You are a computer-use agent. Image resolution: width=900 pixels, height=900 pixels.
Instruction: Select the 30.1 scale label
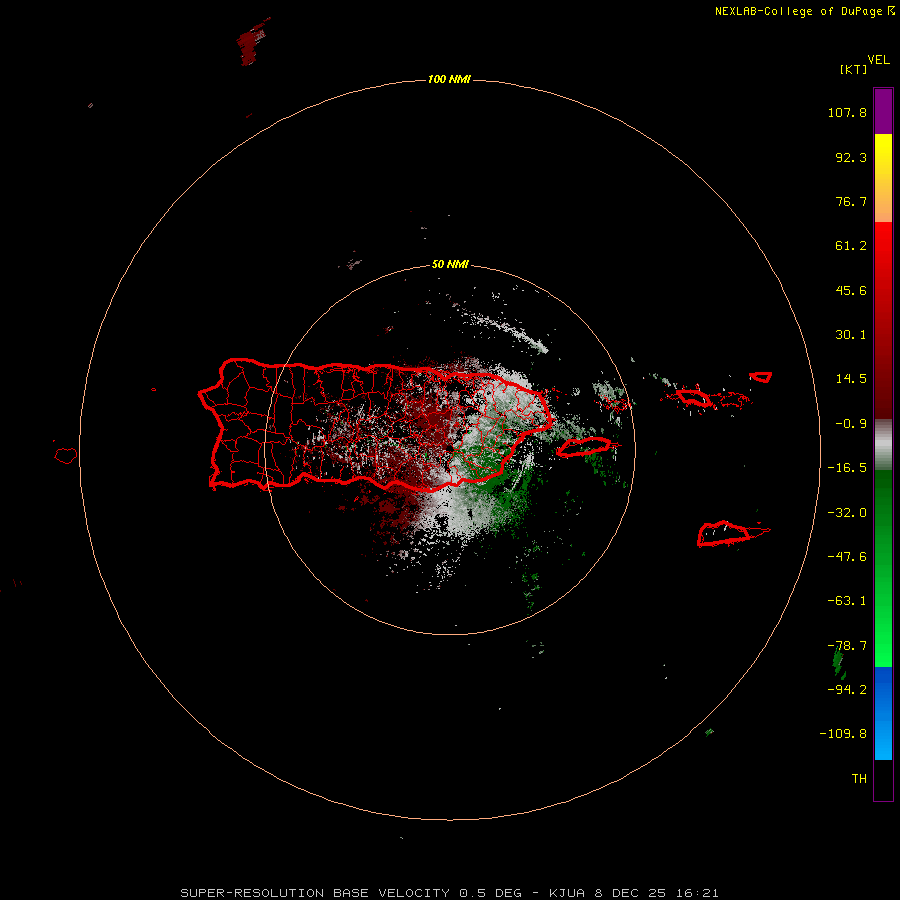[851, 335]
